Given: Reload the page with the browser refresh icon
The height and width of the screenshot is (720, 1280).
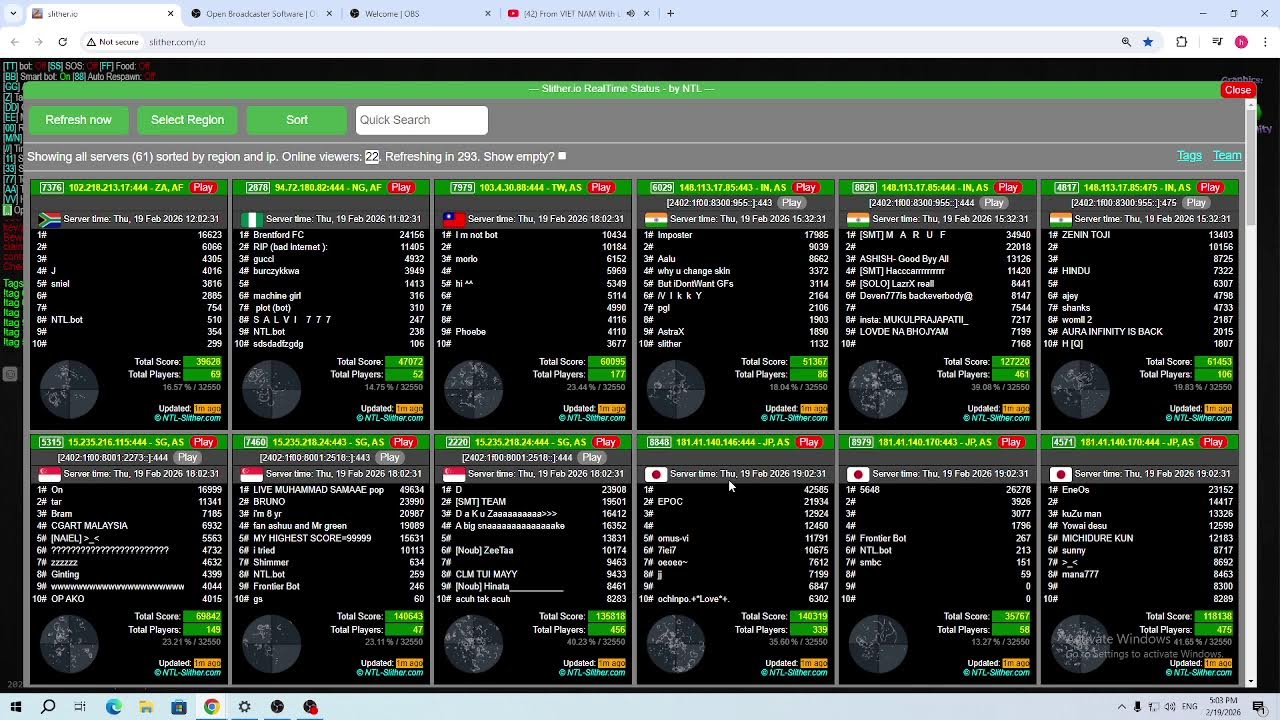Looking at the screenshot, I should 62,42.
